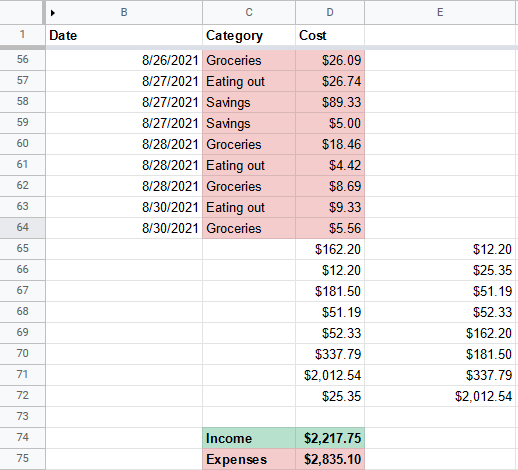Select the $2,217.75 income total
This screenshot has width=518, height=470.
[330, 438]
